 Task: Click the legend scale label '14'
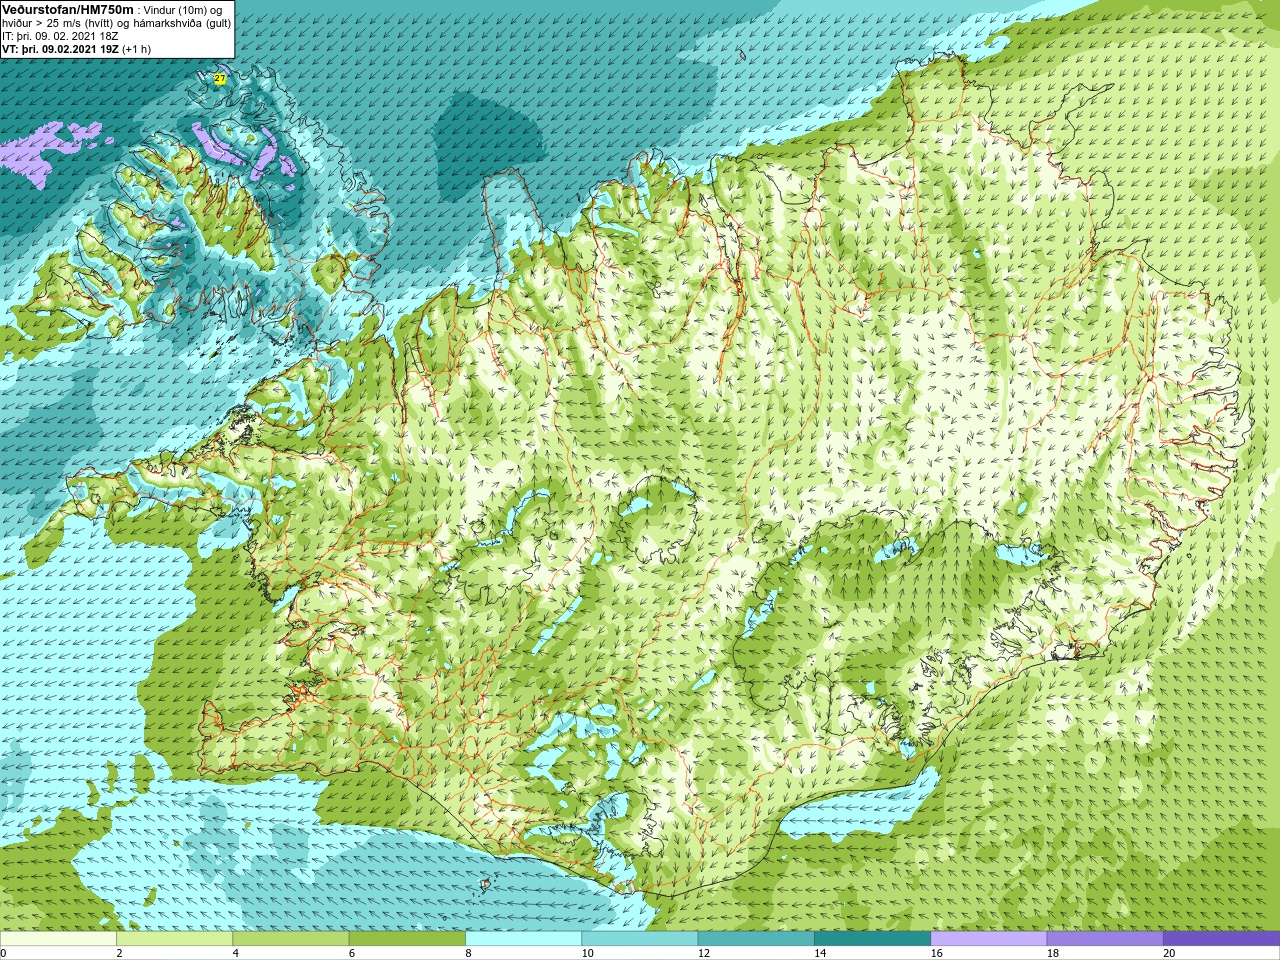820,953
